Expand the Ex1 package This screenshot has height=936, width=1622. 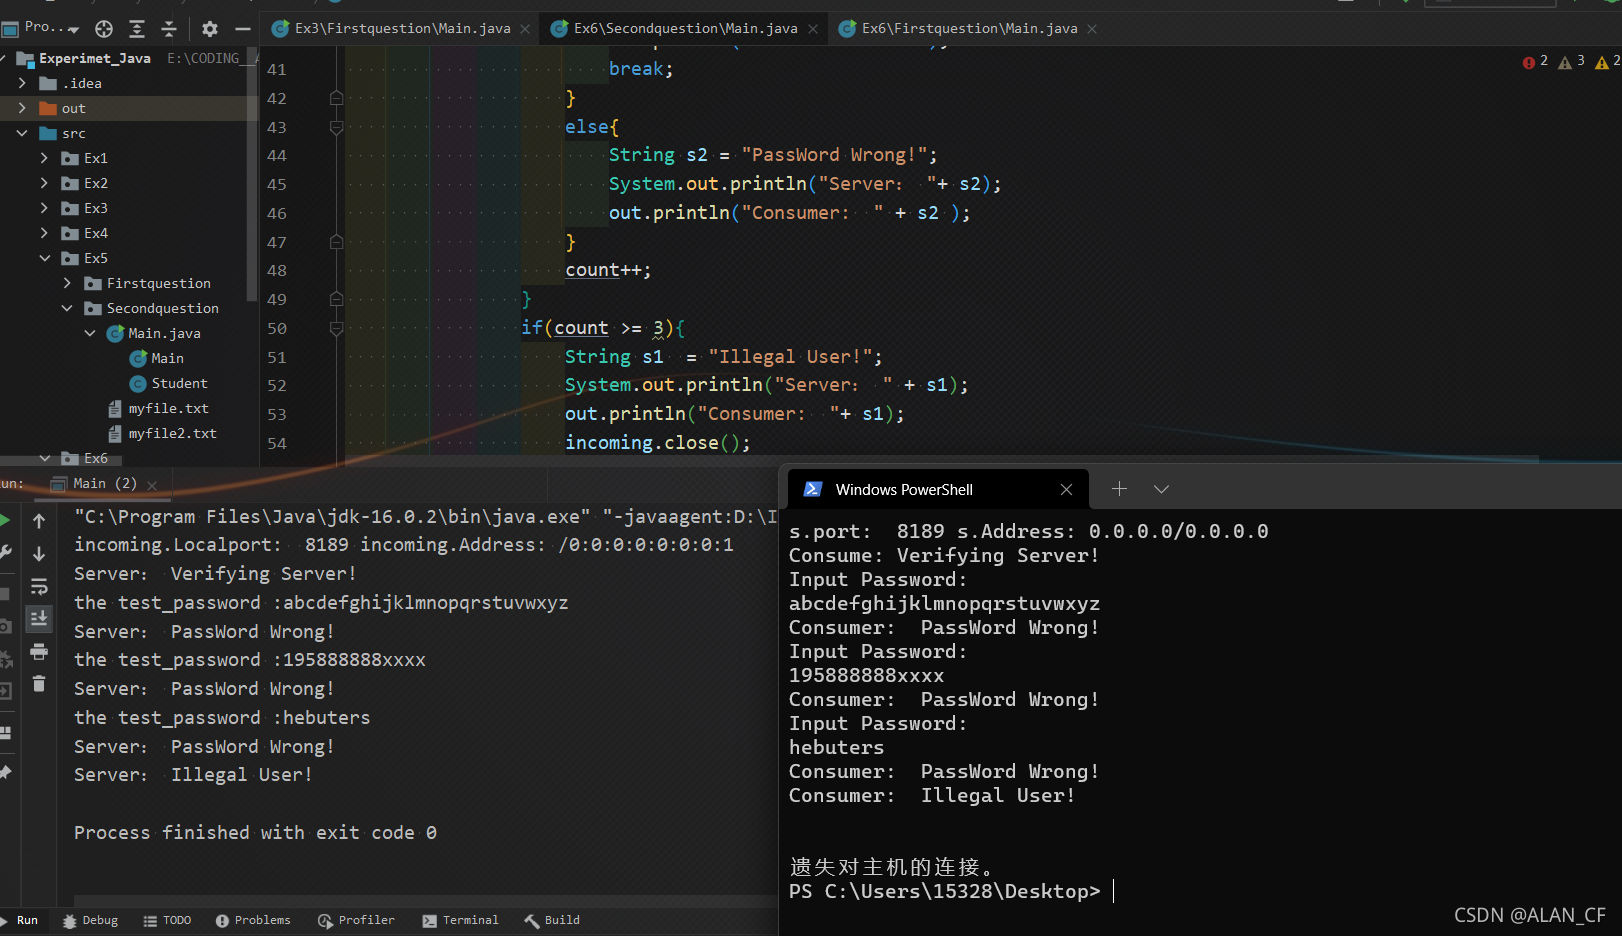44,158
